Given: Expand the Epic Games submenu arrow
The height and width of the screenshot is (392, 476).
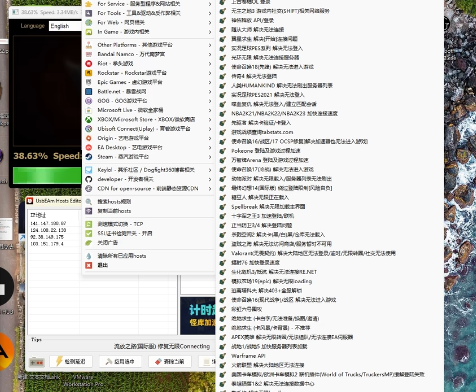Looking at the screenshot, I should [x=210, y=82].
